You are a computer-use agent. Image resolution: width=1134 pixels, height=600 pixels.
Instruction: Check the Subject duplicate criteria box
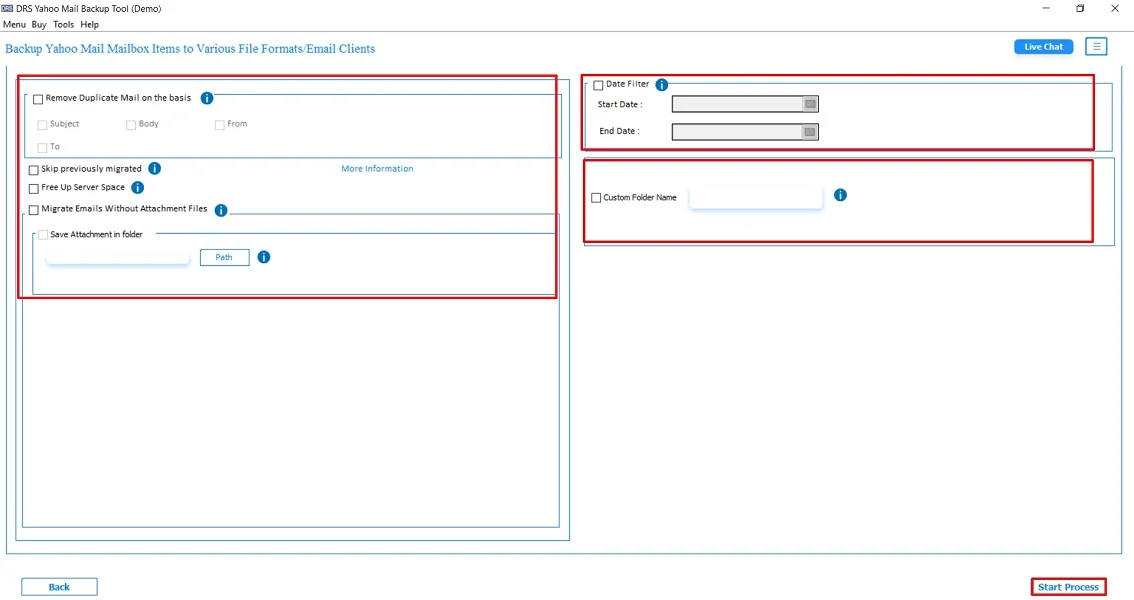(x=41, y=124)
